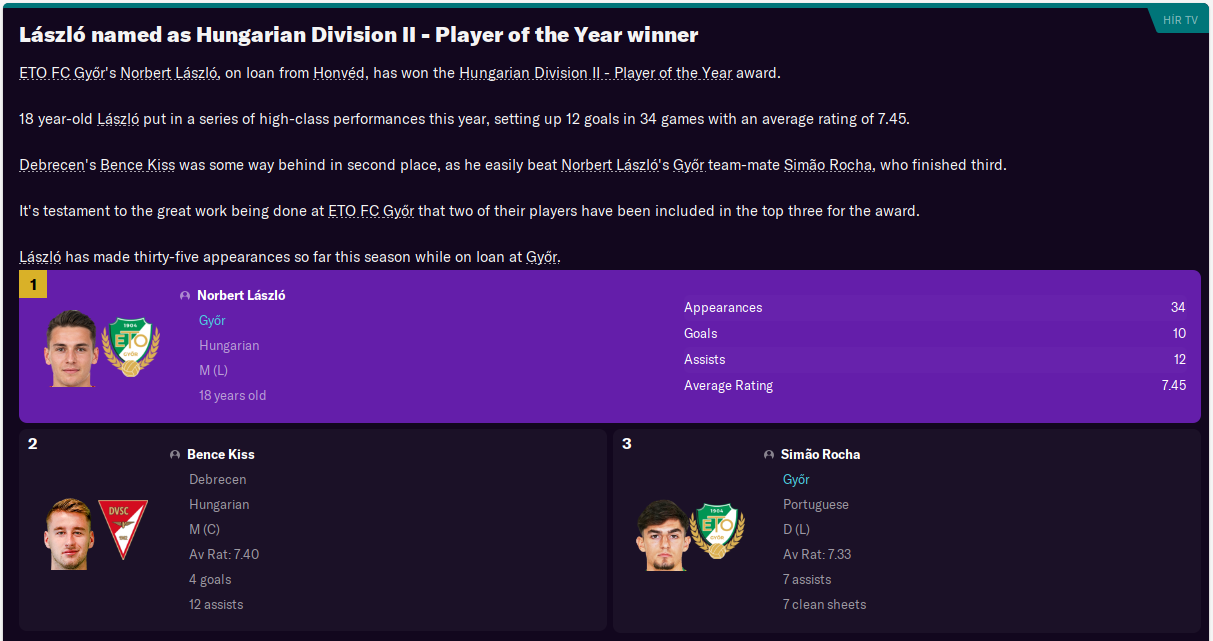Click the Győr club badge beside Simão Rocha's photo
The image size is (1213, 641).
point(716,530)
